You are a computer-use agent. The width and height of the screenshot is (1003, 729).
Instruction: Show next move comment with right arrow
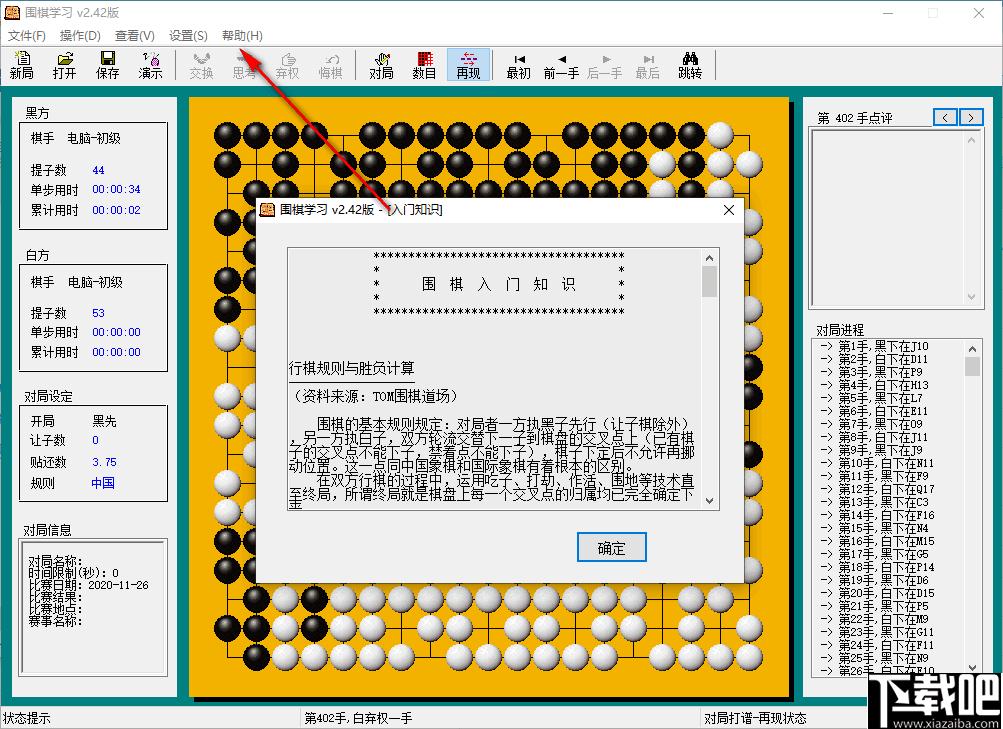click(x=971, y=117)
